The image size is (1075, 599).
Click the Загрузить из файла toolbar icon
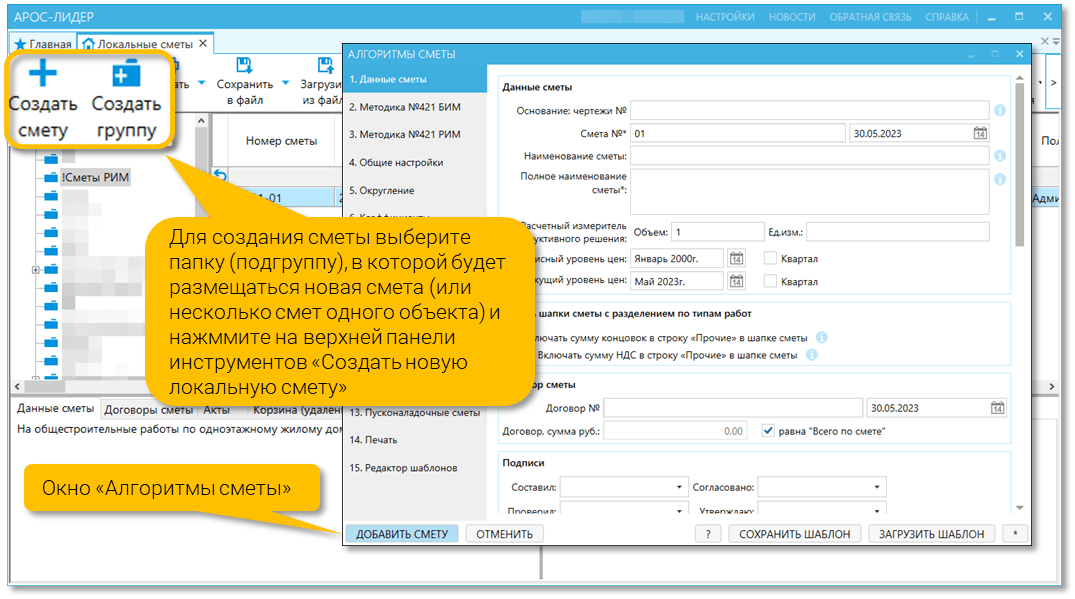[x=325, y=65]
